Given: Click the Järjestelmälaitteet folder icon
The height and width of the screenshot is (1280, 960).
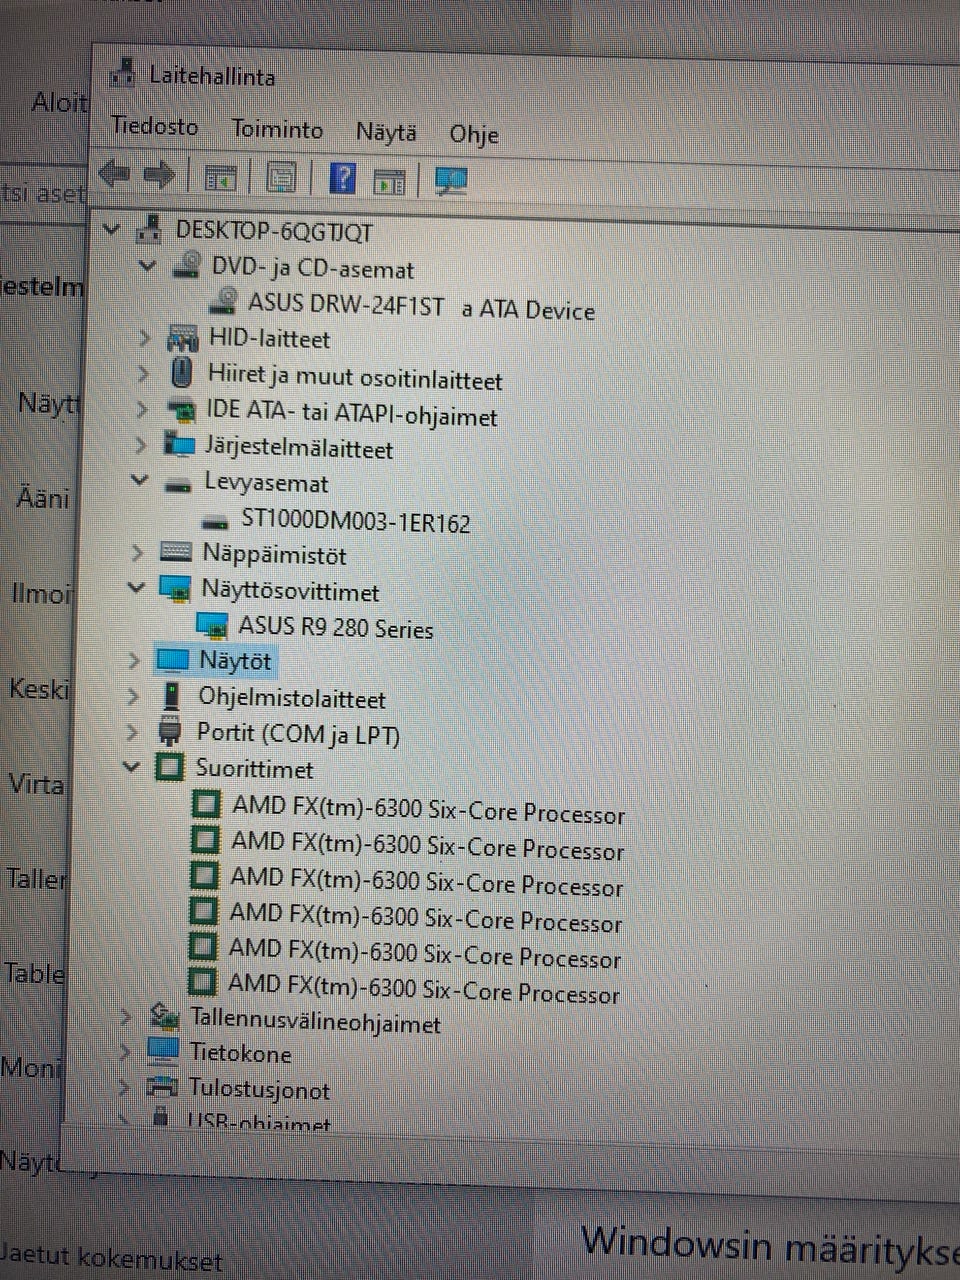Looking at the screenshot, I should click(x=179, y=445).
